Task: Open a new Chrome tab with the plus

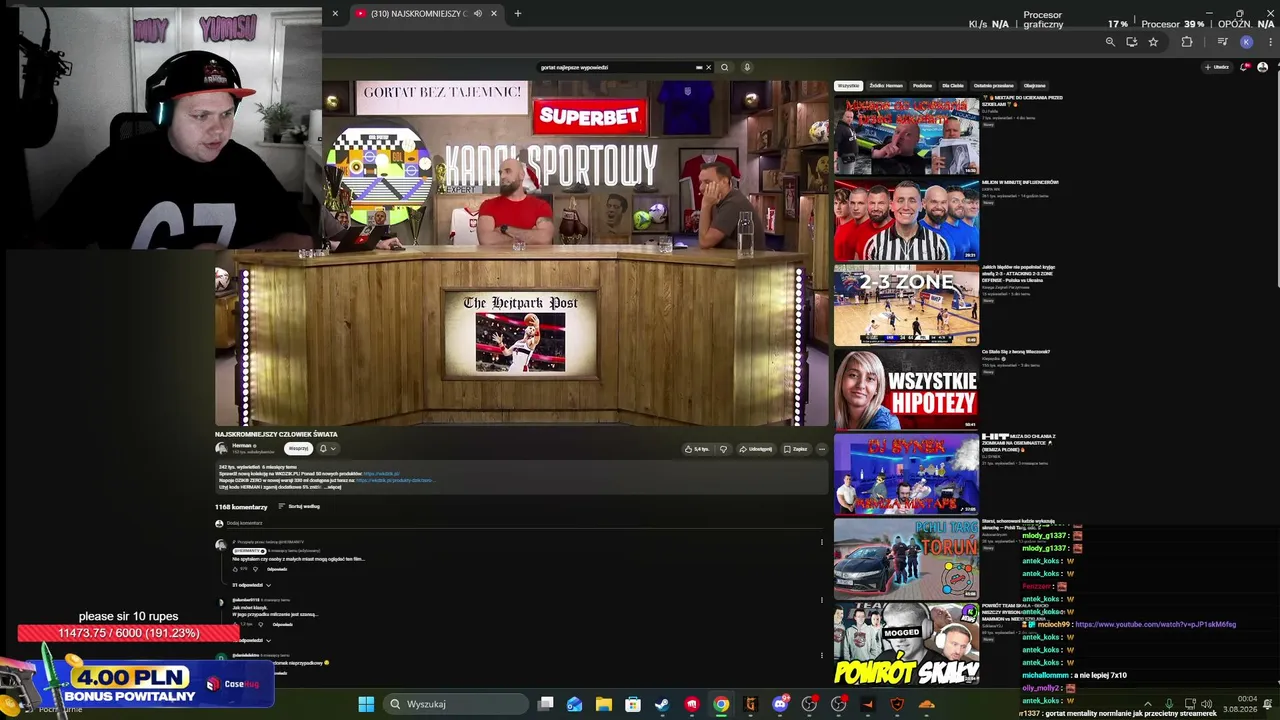Action: (517, 13)
